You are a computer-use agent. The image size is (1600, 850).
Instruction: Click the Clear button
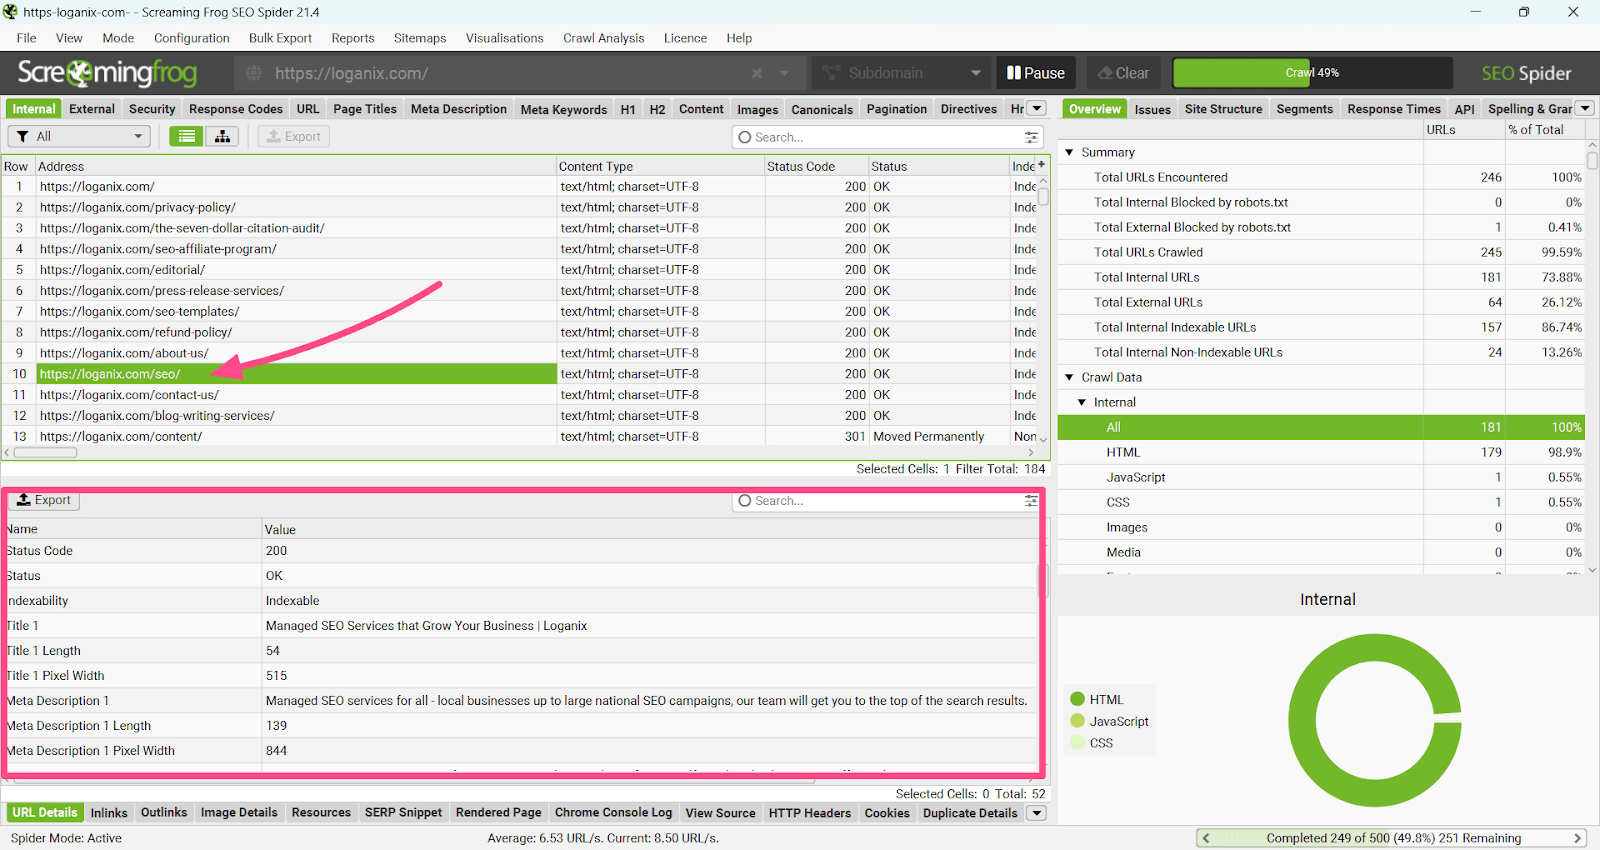coord(1124,73)
